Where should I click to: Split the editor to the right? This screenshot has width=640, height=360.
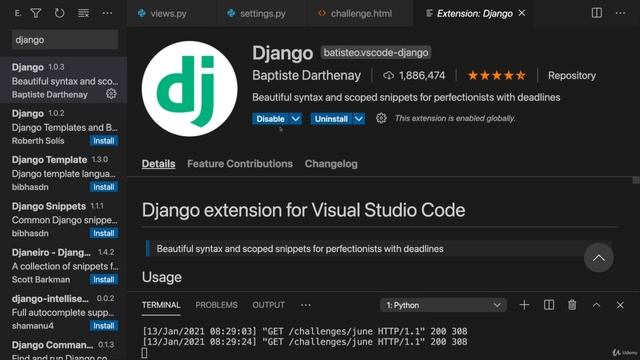(x=597, y=13)
